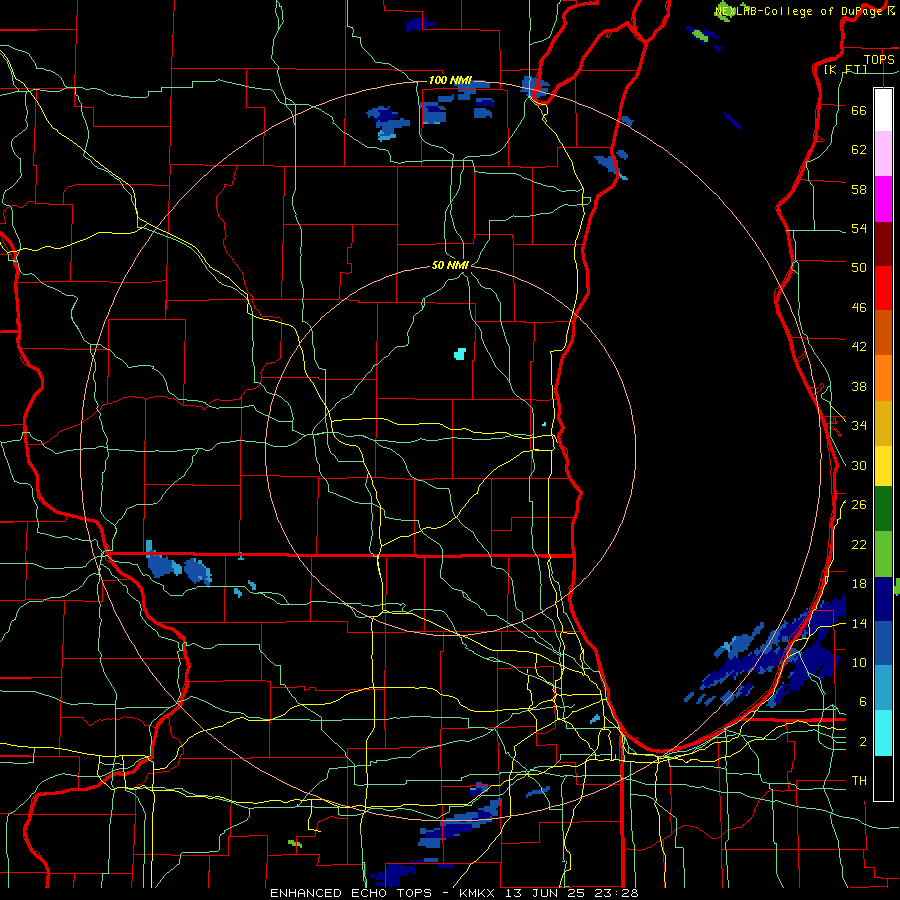Screen dimensions: 900x900
Task: Click the legend value "14"
Action: click(859, 623)
